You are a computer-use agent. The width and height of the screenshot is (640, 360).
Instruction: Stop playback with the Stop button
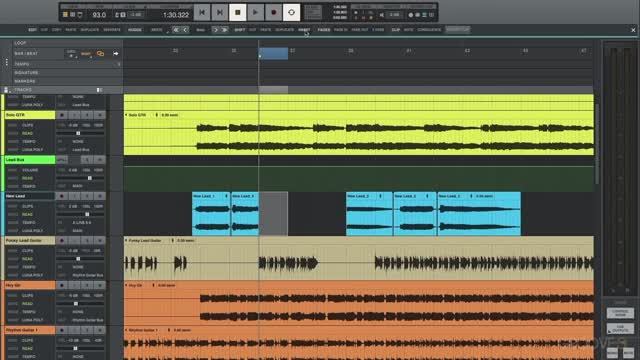coord(238,13)
